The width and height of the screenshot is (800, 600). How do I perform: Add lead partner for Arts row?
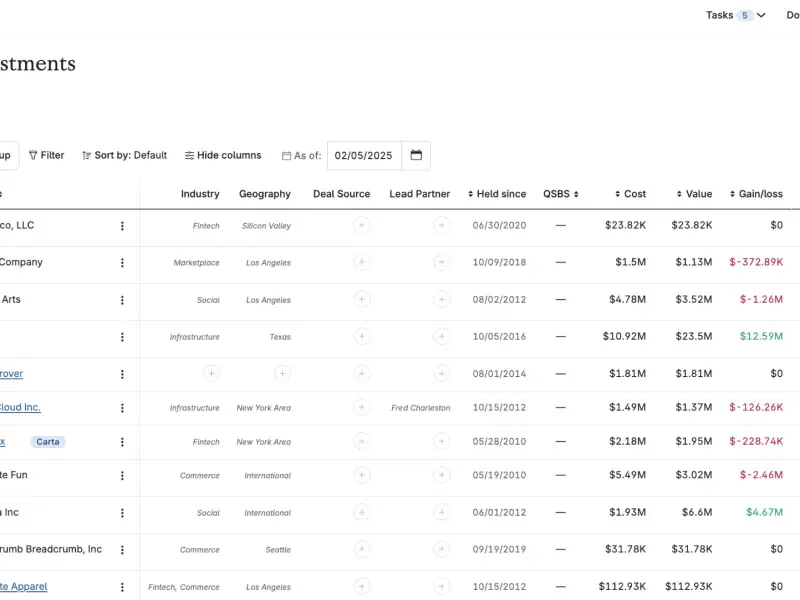[441, 299]
